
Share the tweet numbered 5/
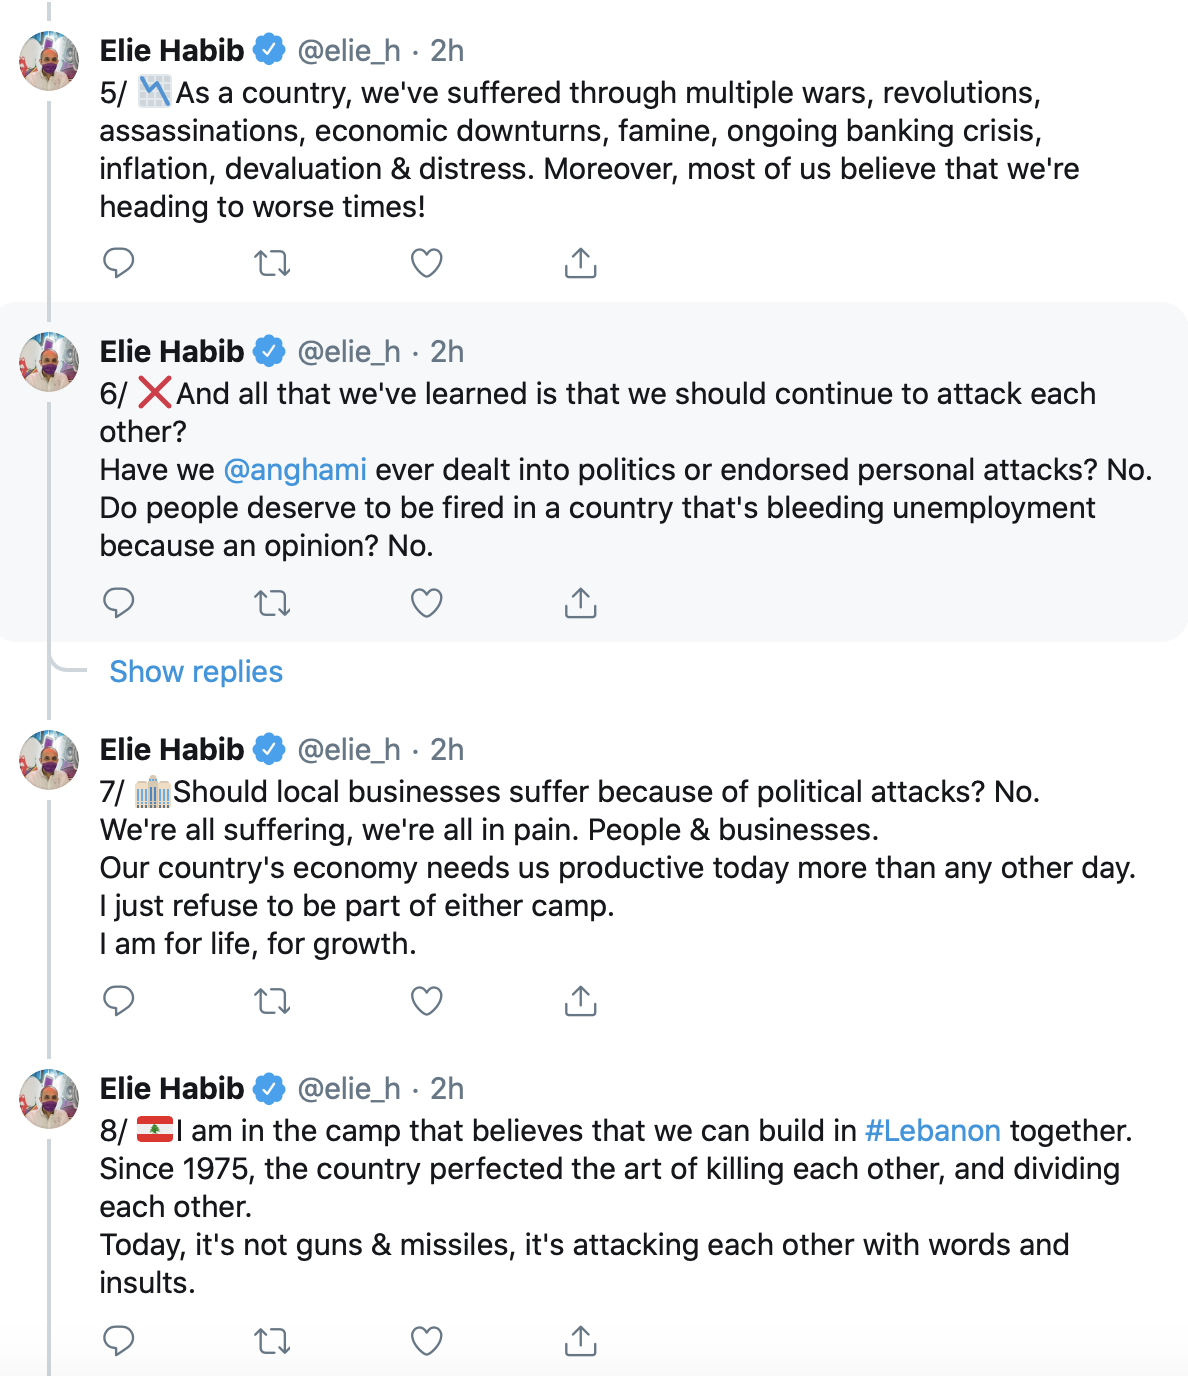580,263
